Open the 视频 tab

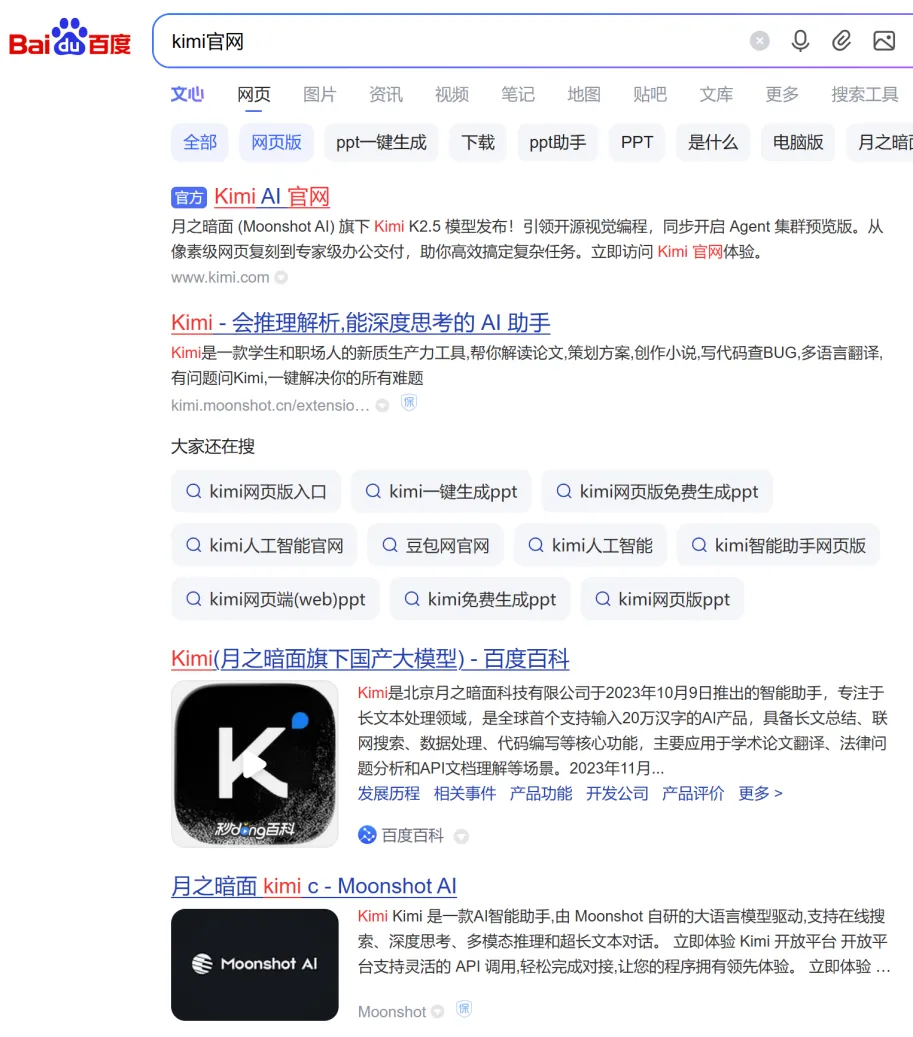tap(452, 94)
